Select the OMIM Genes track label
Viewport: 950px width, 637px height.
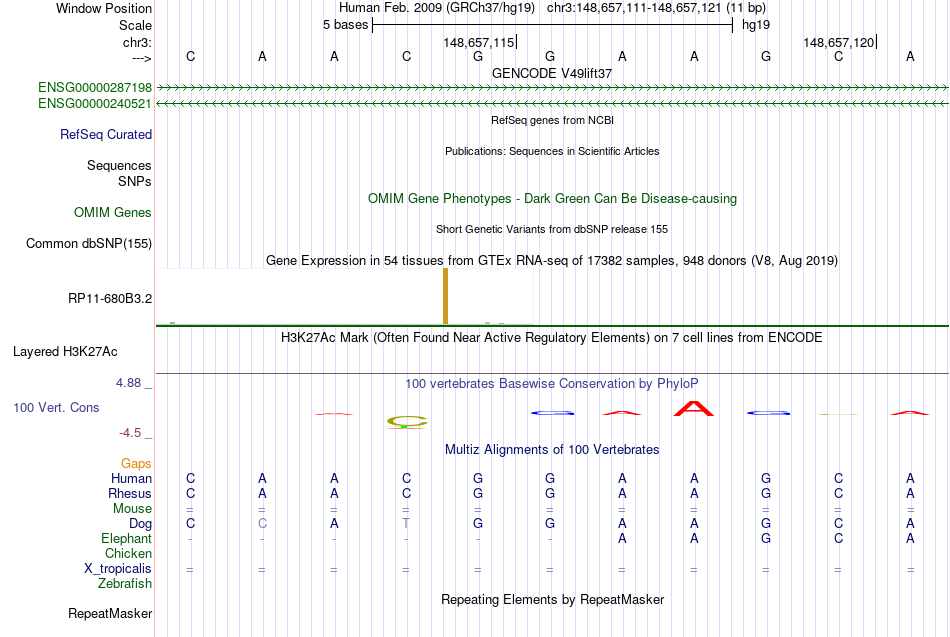[x=113, y=212]
